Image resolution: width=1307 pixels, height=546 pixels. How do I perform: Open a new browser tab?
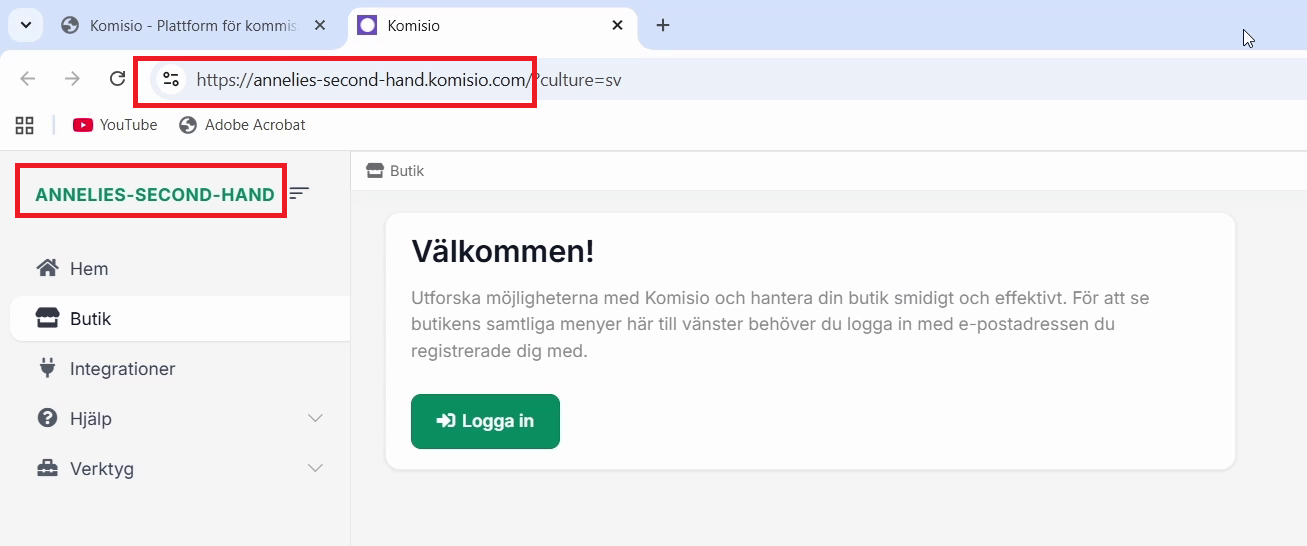pyautogui.click(x=662, y=25)
